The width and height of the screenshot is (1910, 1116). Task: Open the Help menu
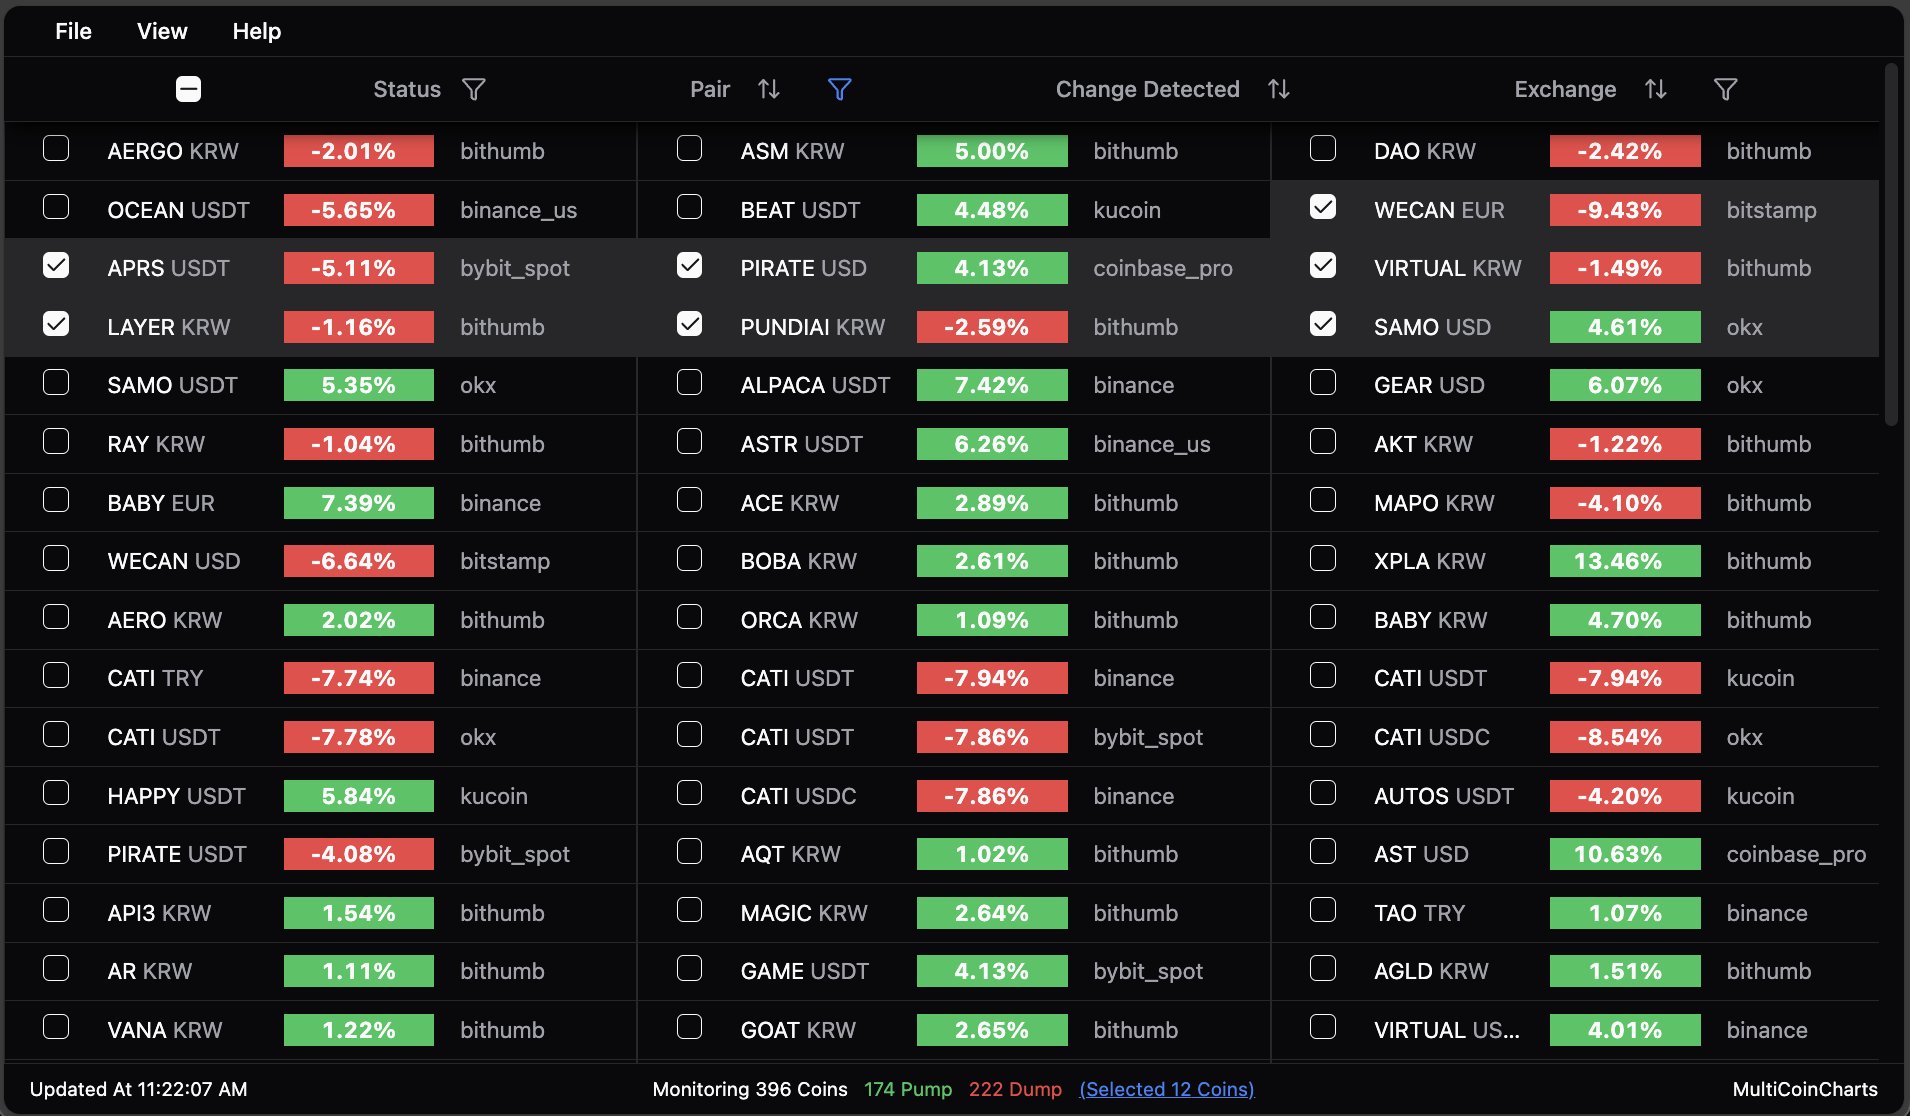tap(256, 31)
